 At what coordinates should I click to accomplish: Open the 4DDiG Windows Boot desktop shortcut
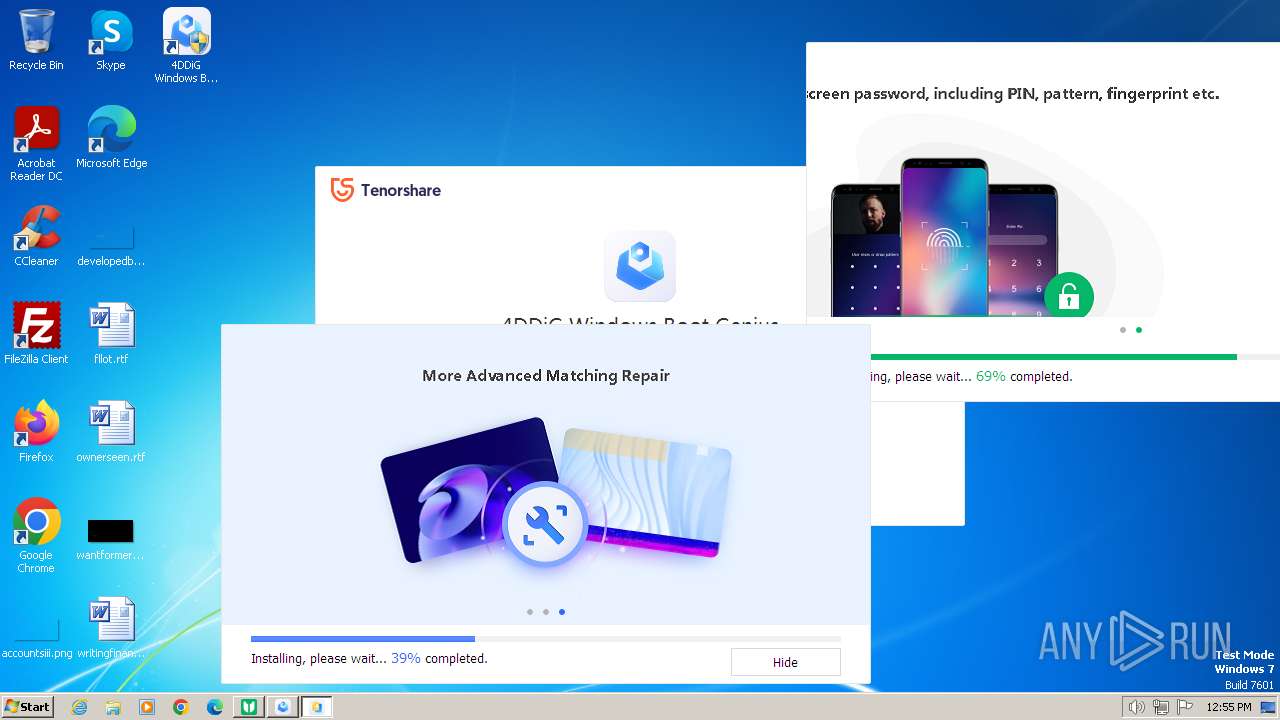click(x=186, y=45)
